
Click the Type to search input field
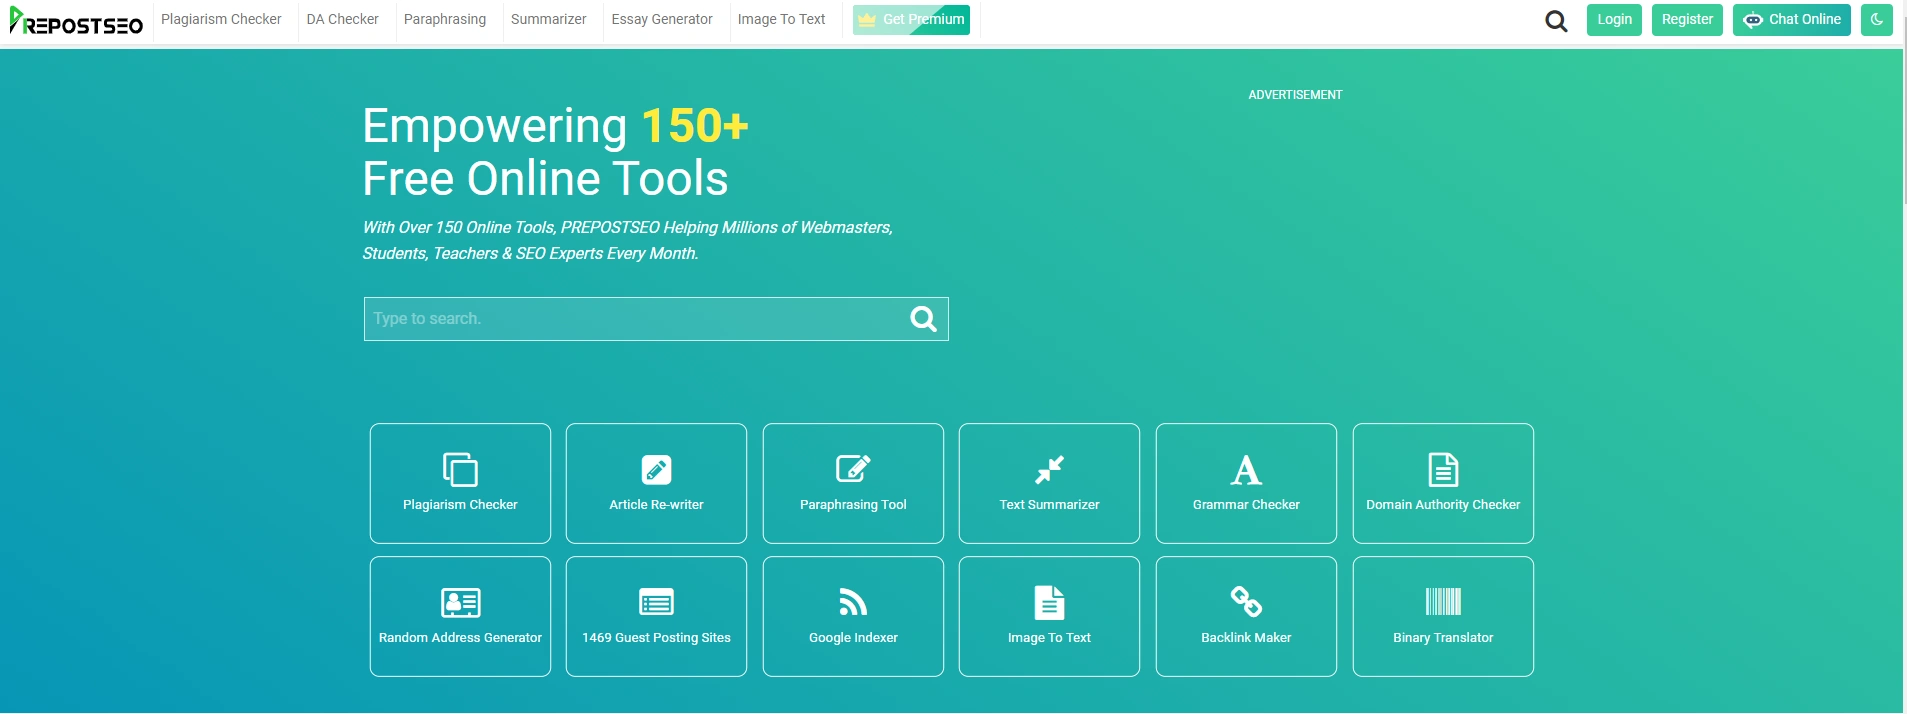pos(635,319)
